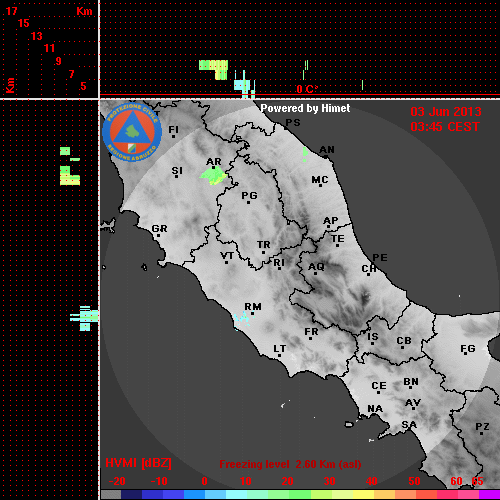Image resolution: width=500 pixels, height=500 pixels.
Task: Click the time '03:45 CEST'
Action: tap(445, 127)
